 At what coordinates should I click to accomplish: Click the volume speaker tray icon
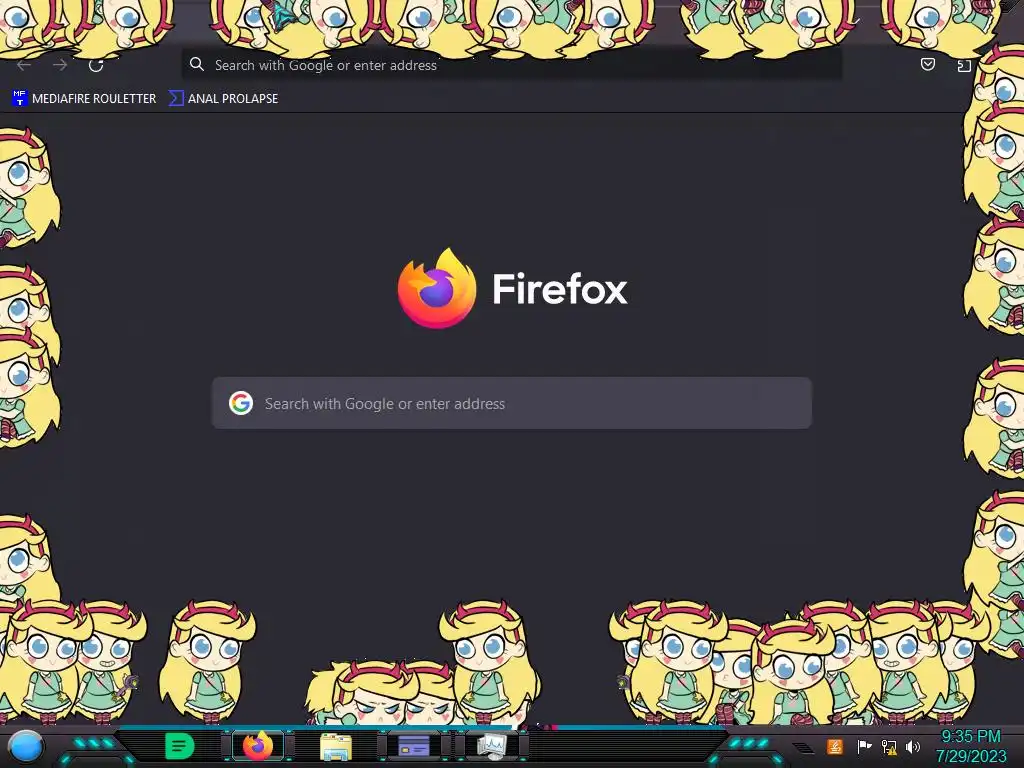click(x=912, y=746)
